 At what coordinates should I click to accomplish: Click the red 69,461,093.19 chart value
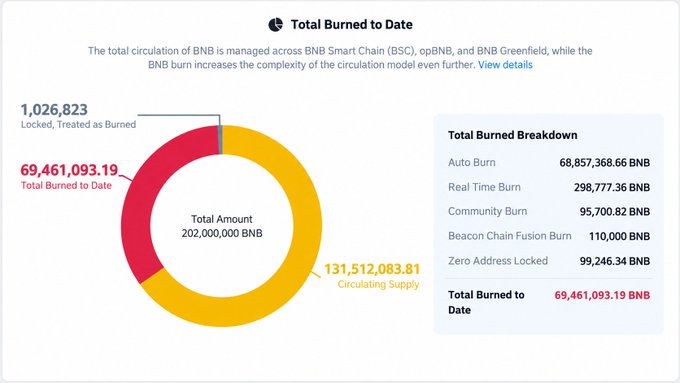(x=69, y=170)
